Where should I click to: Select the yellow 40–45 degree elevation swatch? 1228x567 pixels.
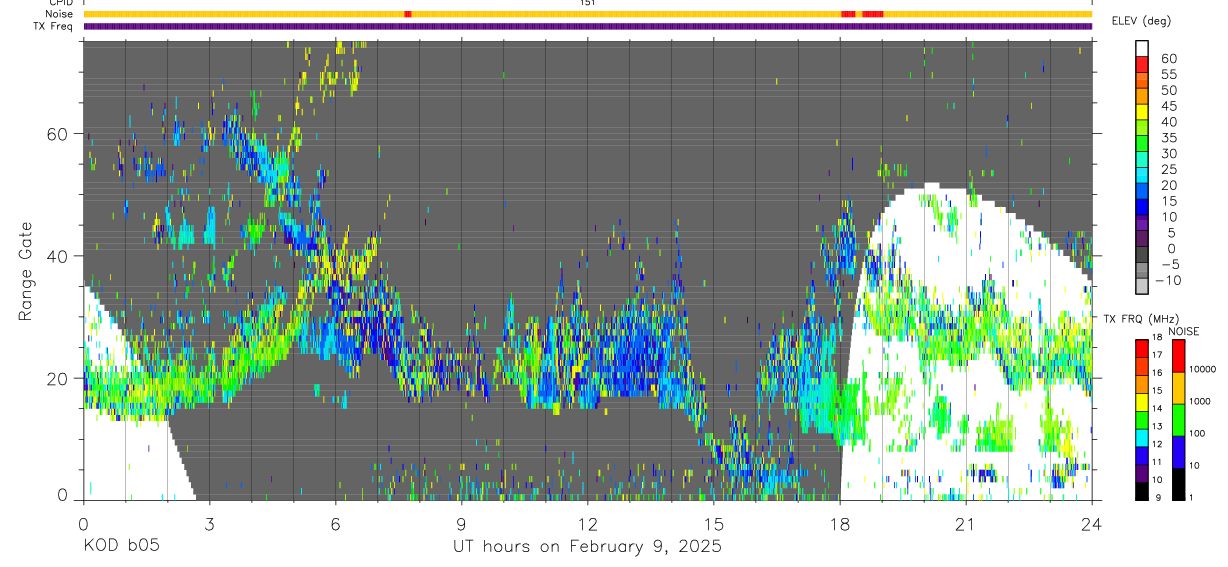coord(1142,113)
